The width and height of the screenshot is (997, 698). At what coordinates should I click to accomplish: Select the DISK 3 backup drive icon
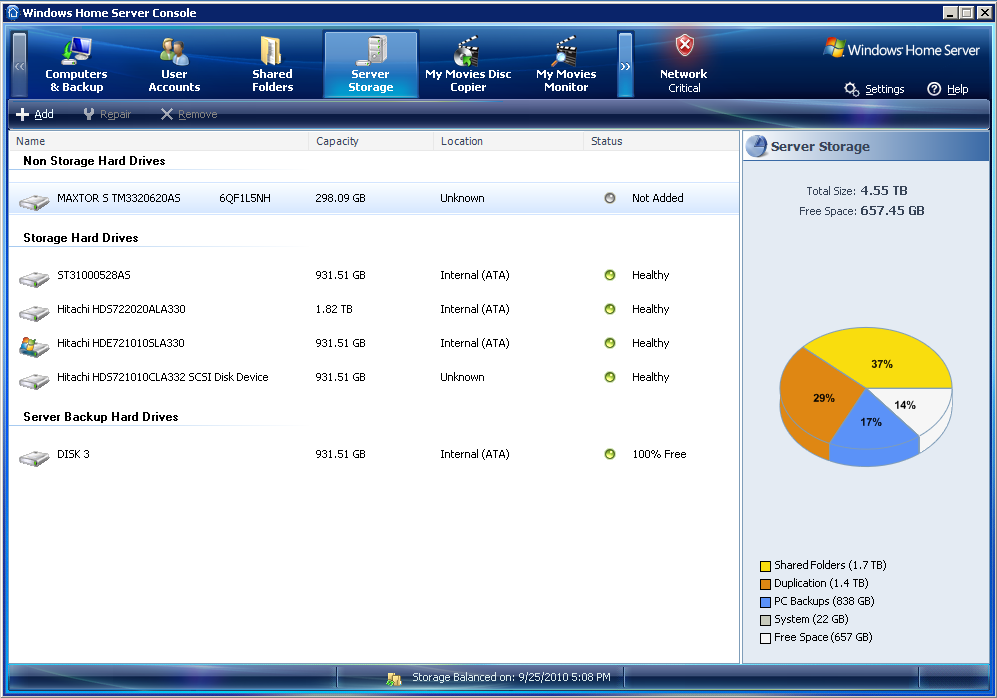click(34, 458)
